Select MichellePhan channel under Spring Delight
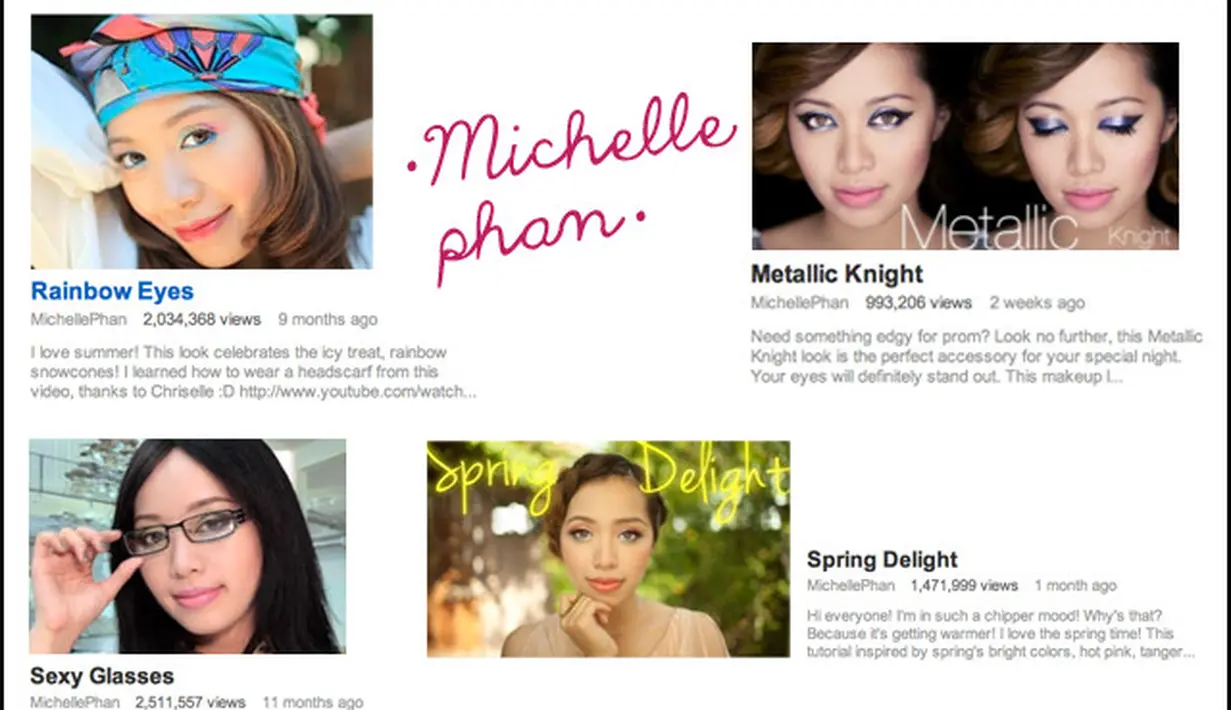1231x710 pixels. click(x=852, y=585)
